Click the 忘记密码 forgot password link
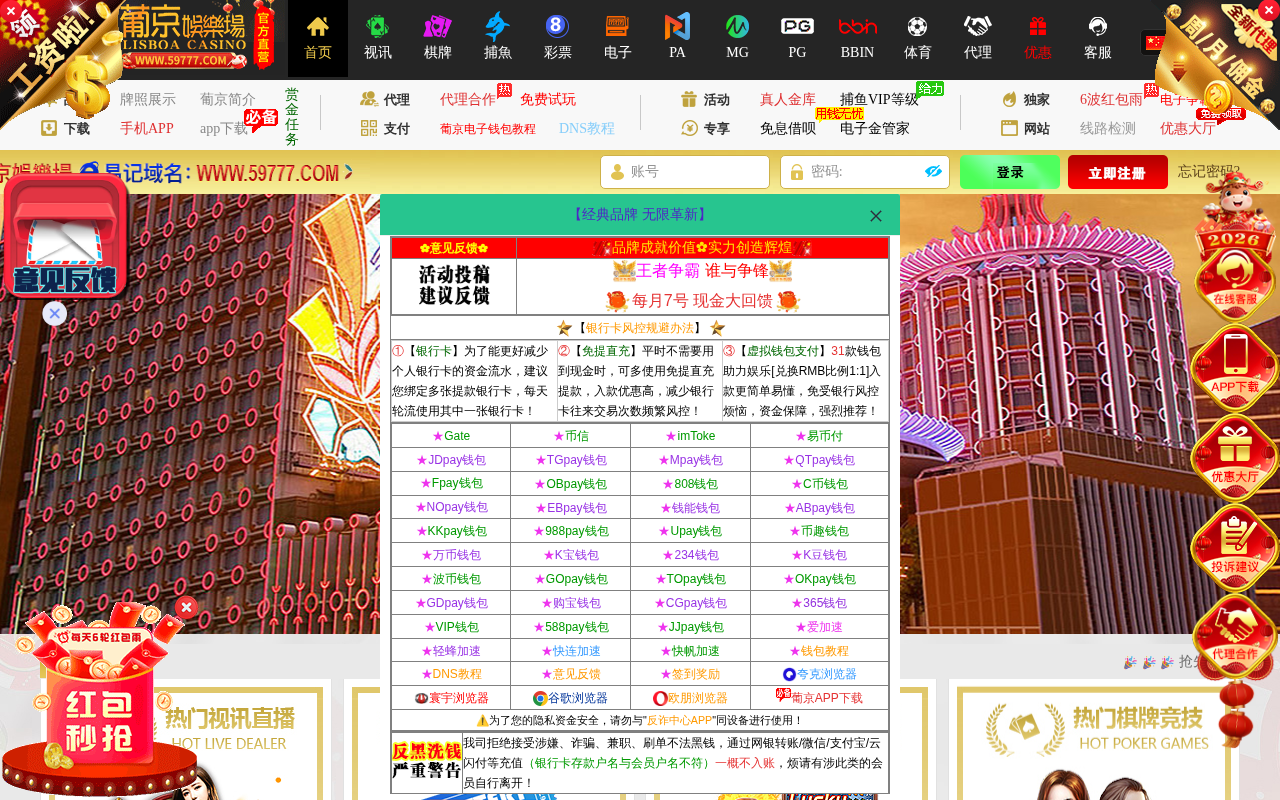The image size is (1280, 800). coord(1208,172)
